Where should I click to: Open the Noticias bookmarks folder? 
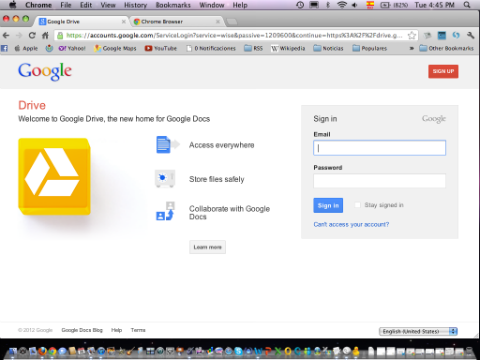point(328,48)
